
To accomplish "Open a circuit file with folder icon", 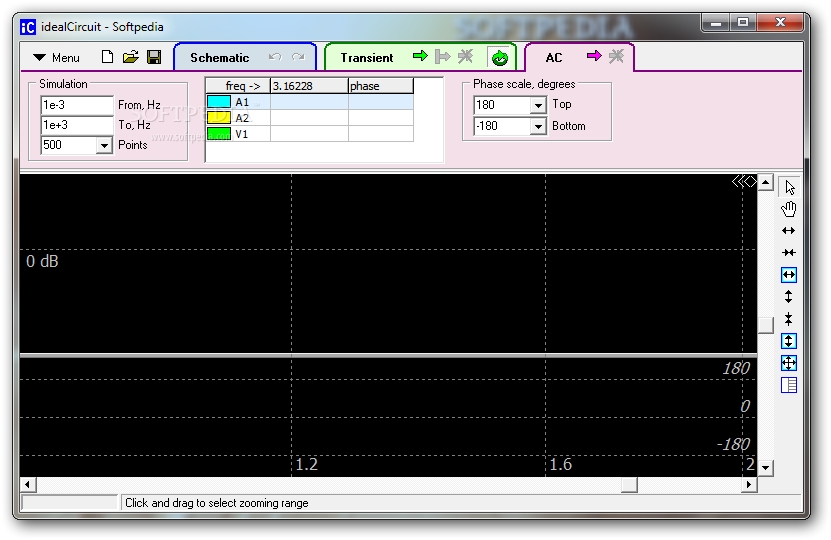I will (130, 57).
